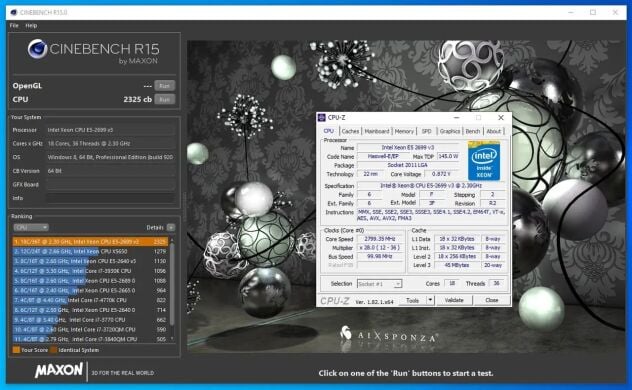
Task: Close the CPU-Z window with X
Action: [x=501, y=118]
